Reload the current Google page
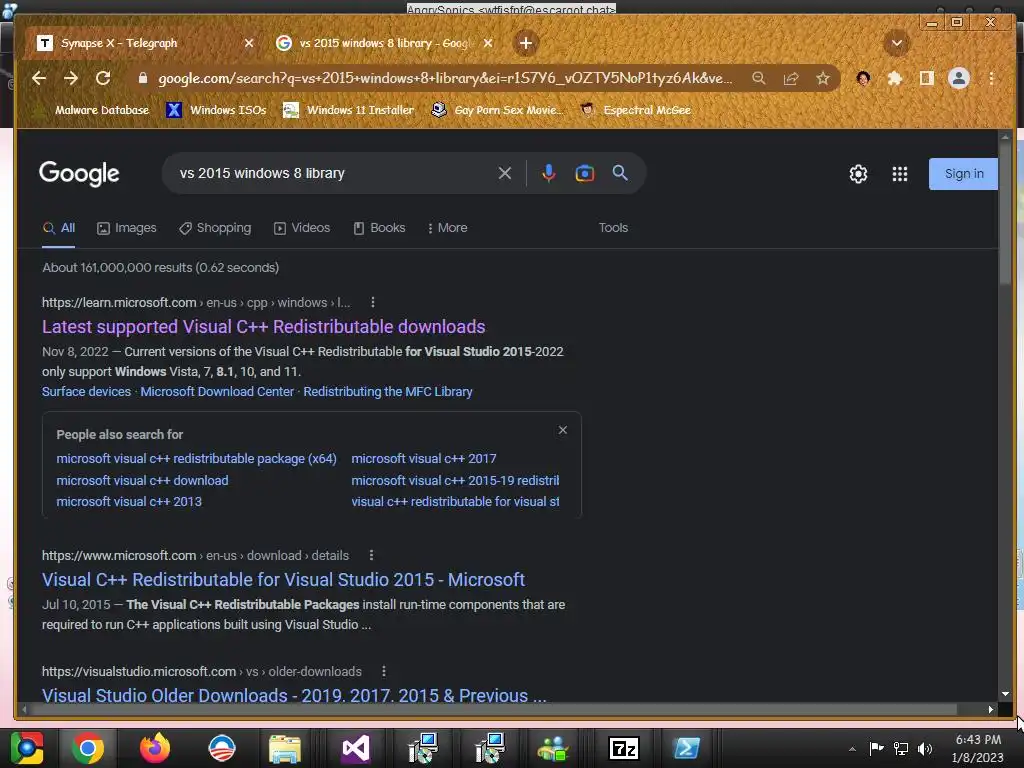 coord(103,78)
